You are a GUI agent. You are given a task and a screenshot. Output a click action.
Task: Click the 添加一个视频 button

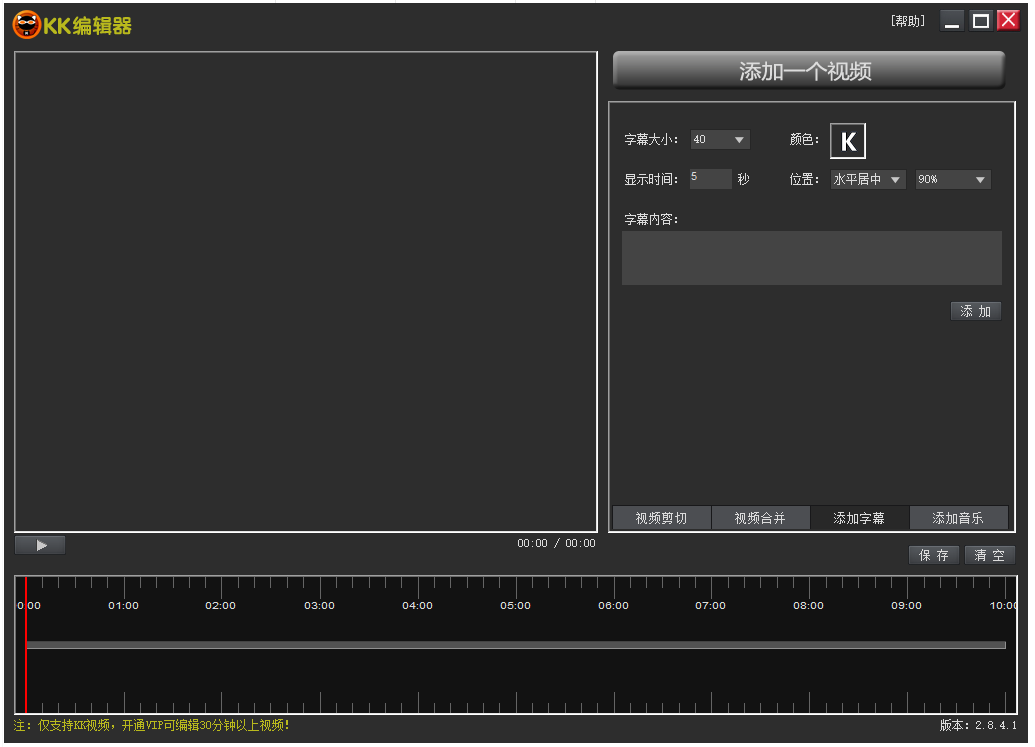click(808, 71)
